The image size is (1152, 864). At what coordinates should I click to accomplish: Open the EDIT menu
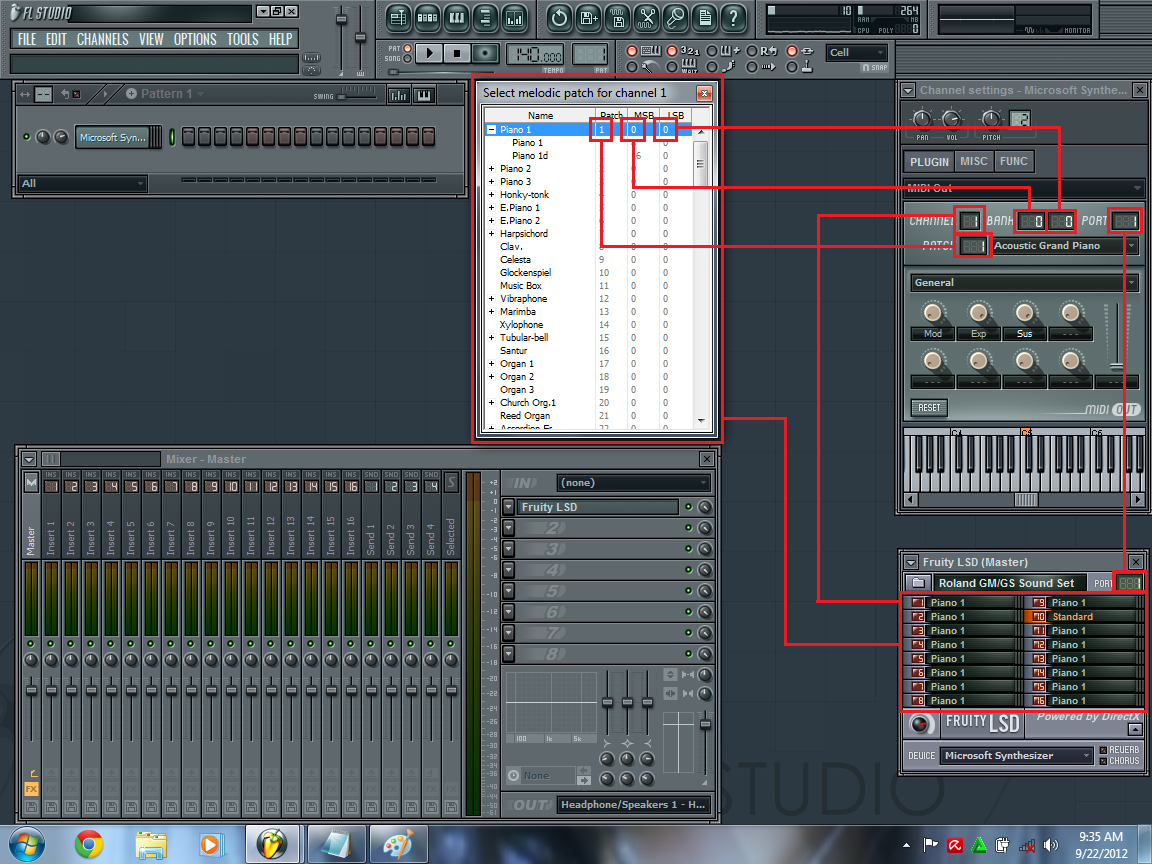click(56, 39)
